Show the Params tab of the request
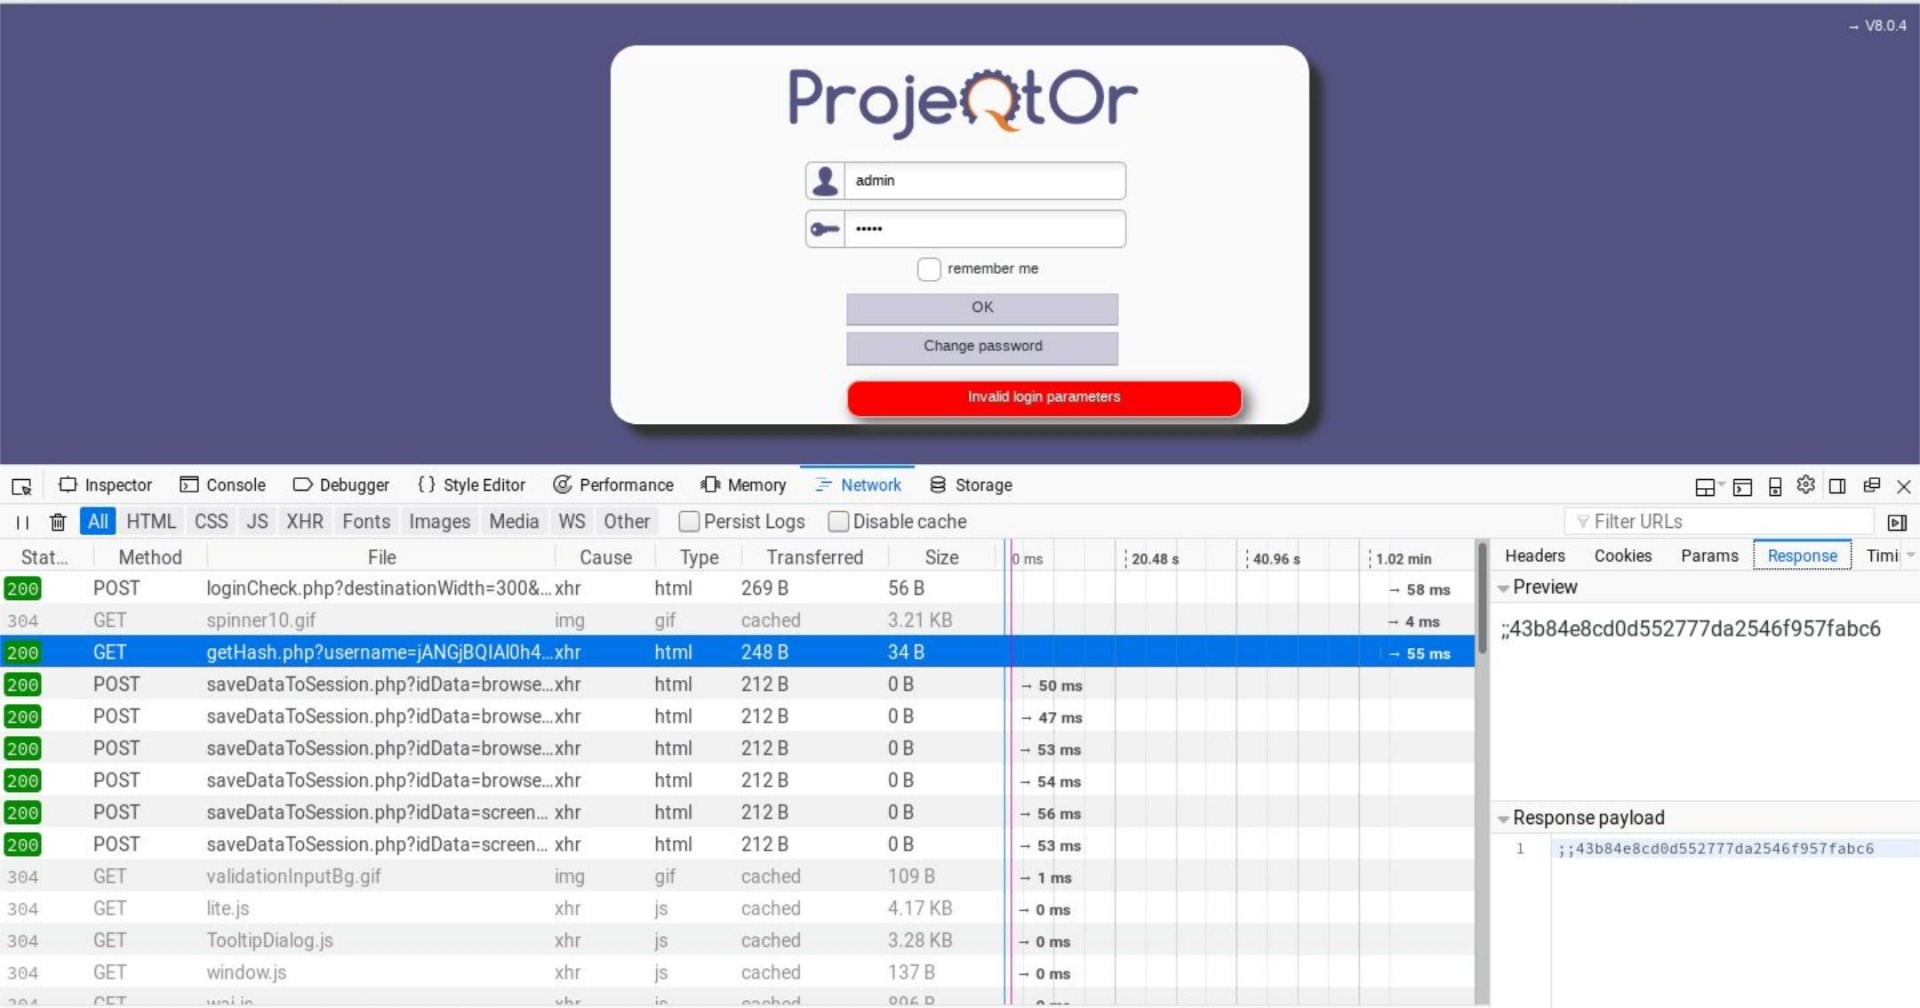This screenshot has width=1920, height=1008. coord(1709,556)
